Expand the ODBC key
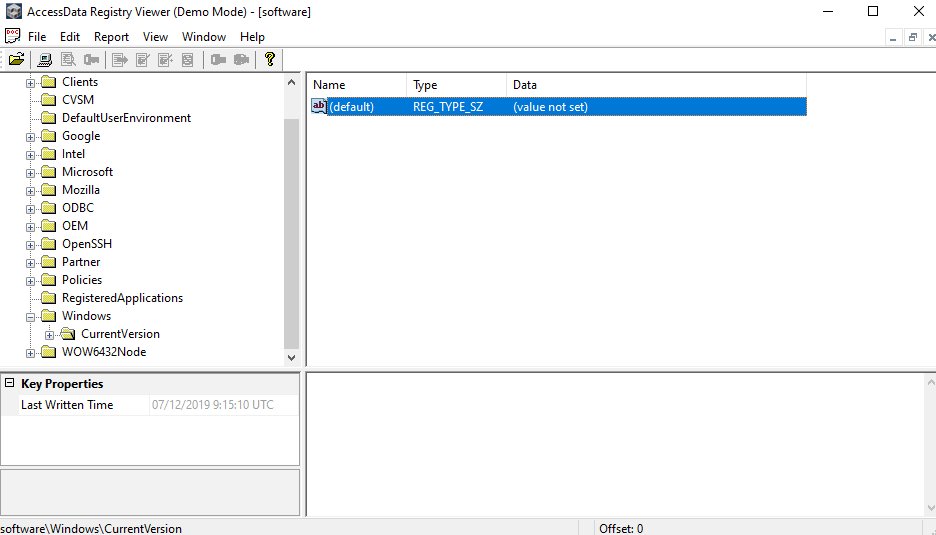The width and height of the screenshot is (936, 535). [x=30, y=209]
